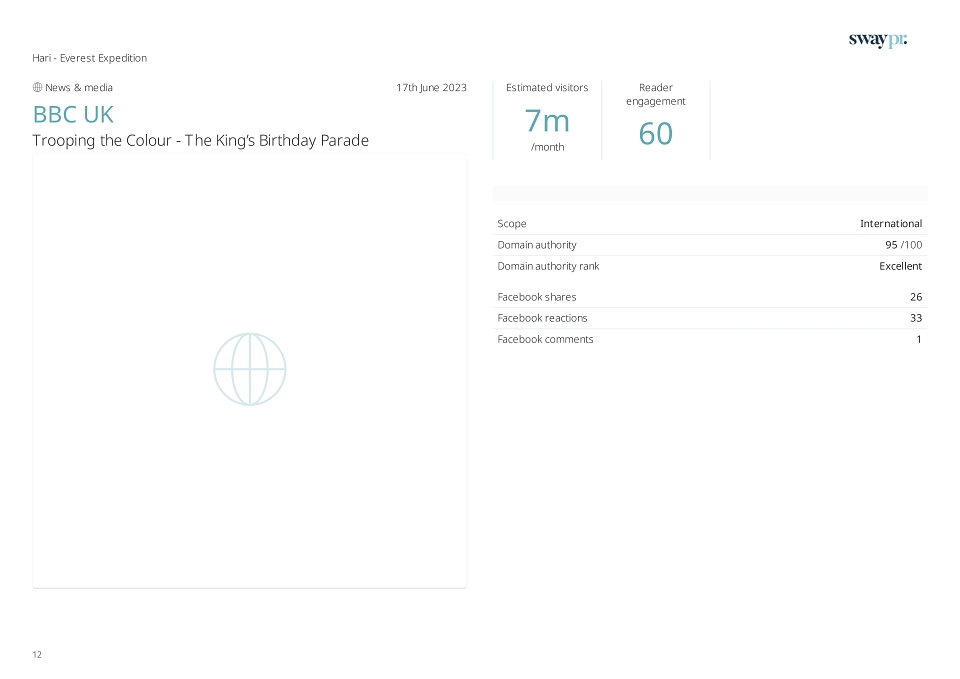Select the Scope International row
Viewport: 960px width, 679px height.
710,223
